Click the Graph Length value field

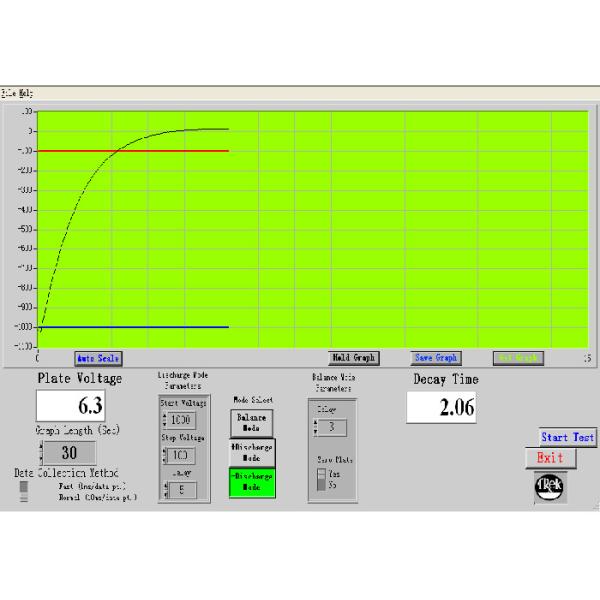click(72, 452)
